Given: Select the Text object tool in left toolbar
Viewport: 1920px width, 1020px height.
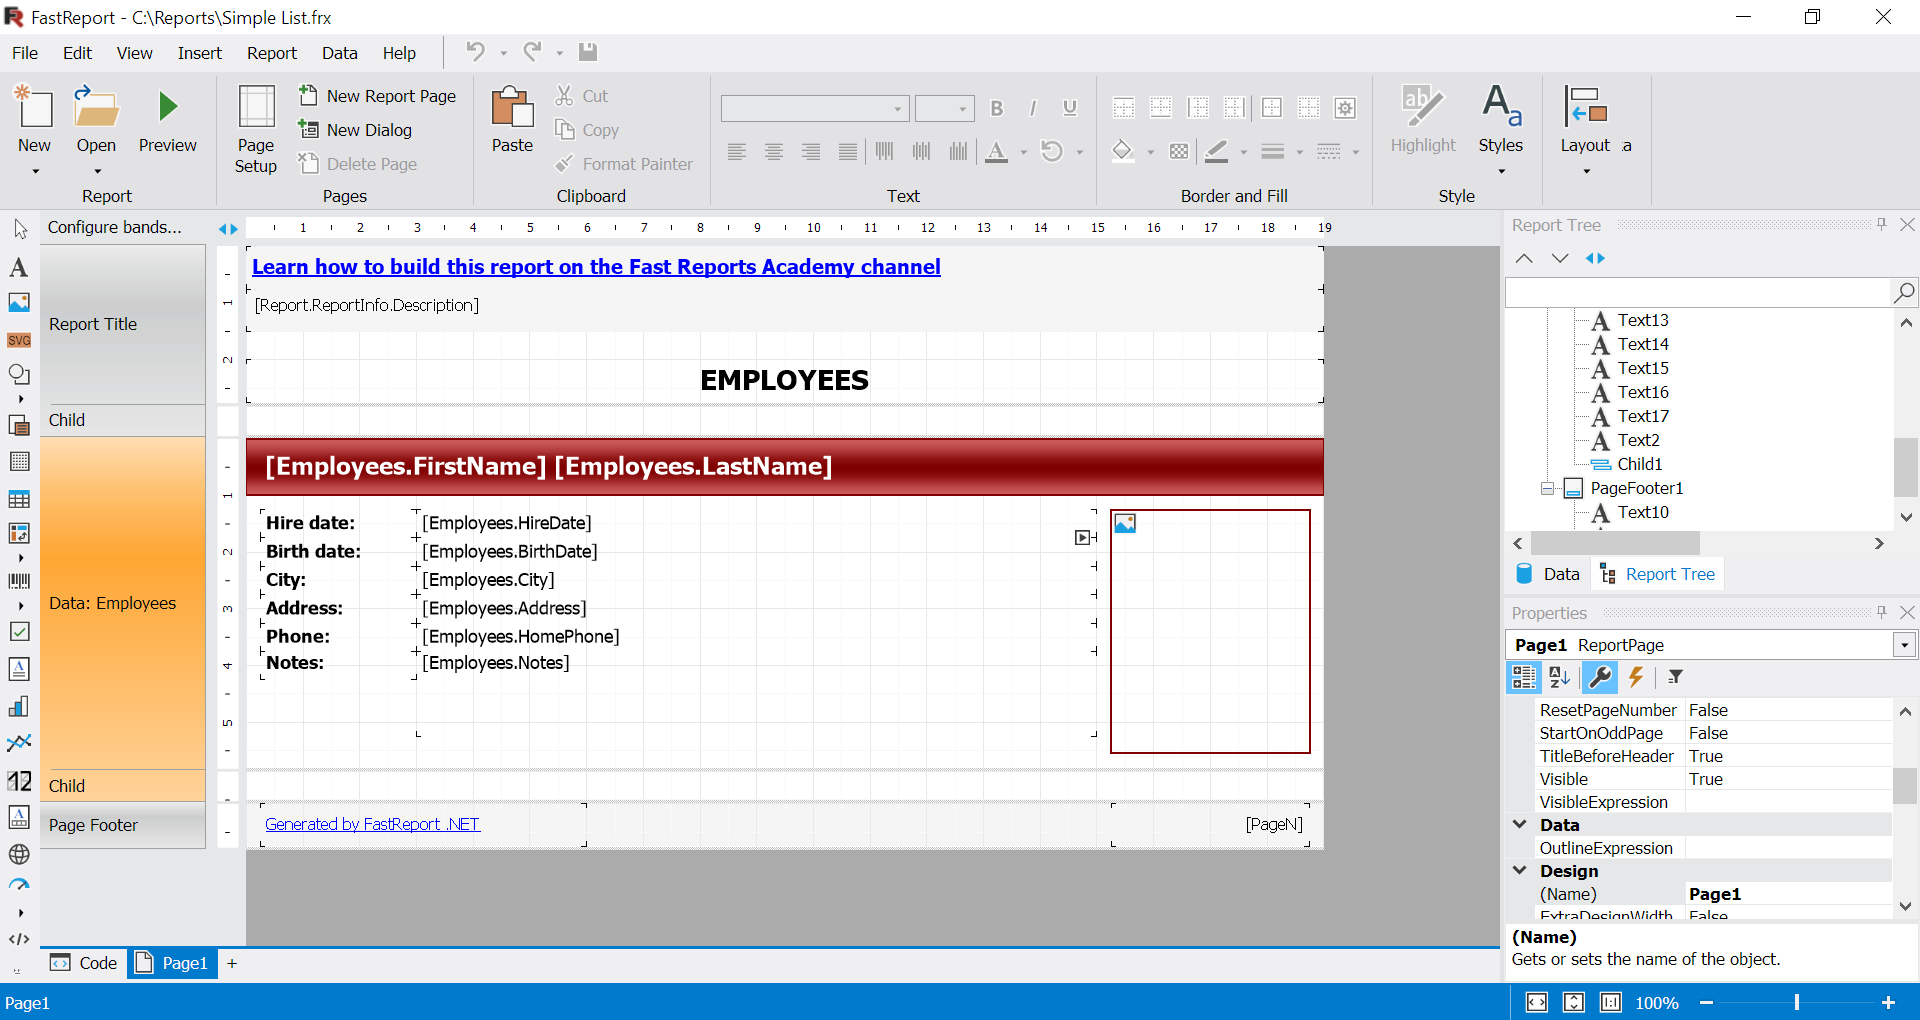Looking at the screenshot, I should coord(18,268).
